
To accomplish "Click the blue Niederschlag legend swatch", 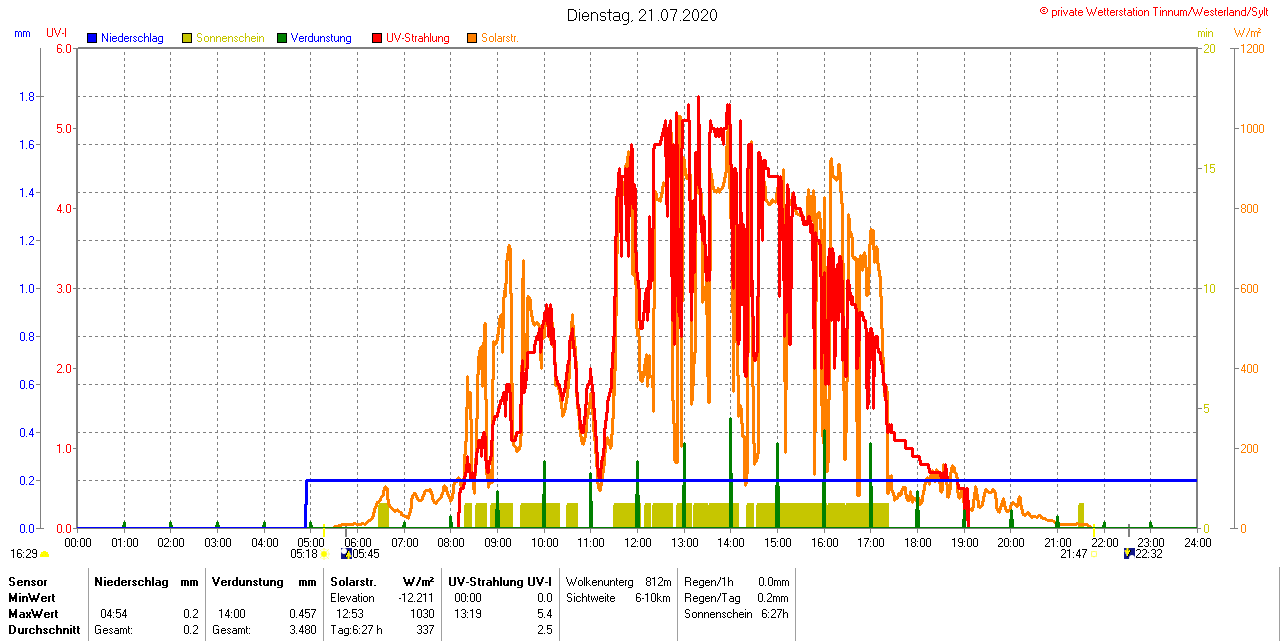I will 92,38.
